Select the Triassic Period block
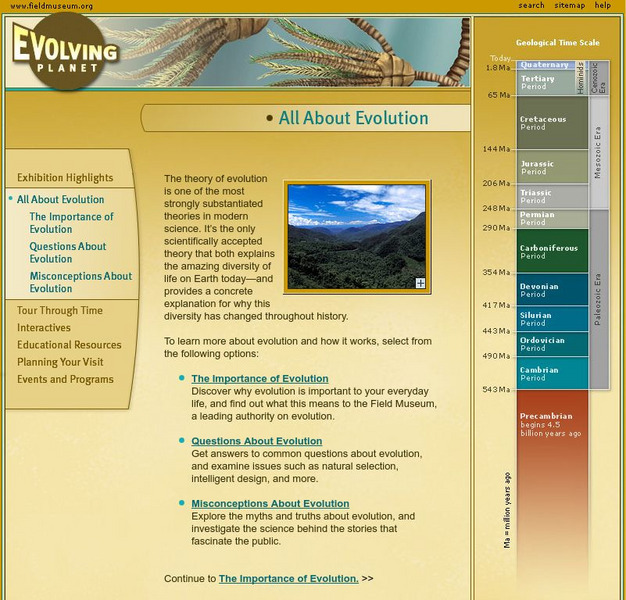Viewport: 626px width, 600px height. [553, 196]
